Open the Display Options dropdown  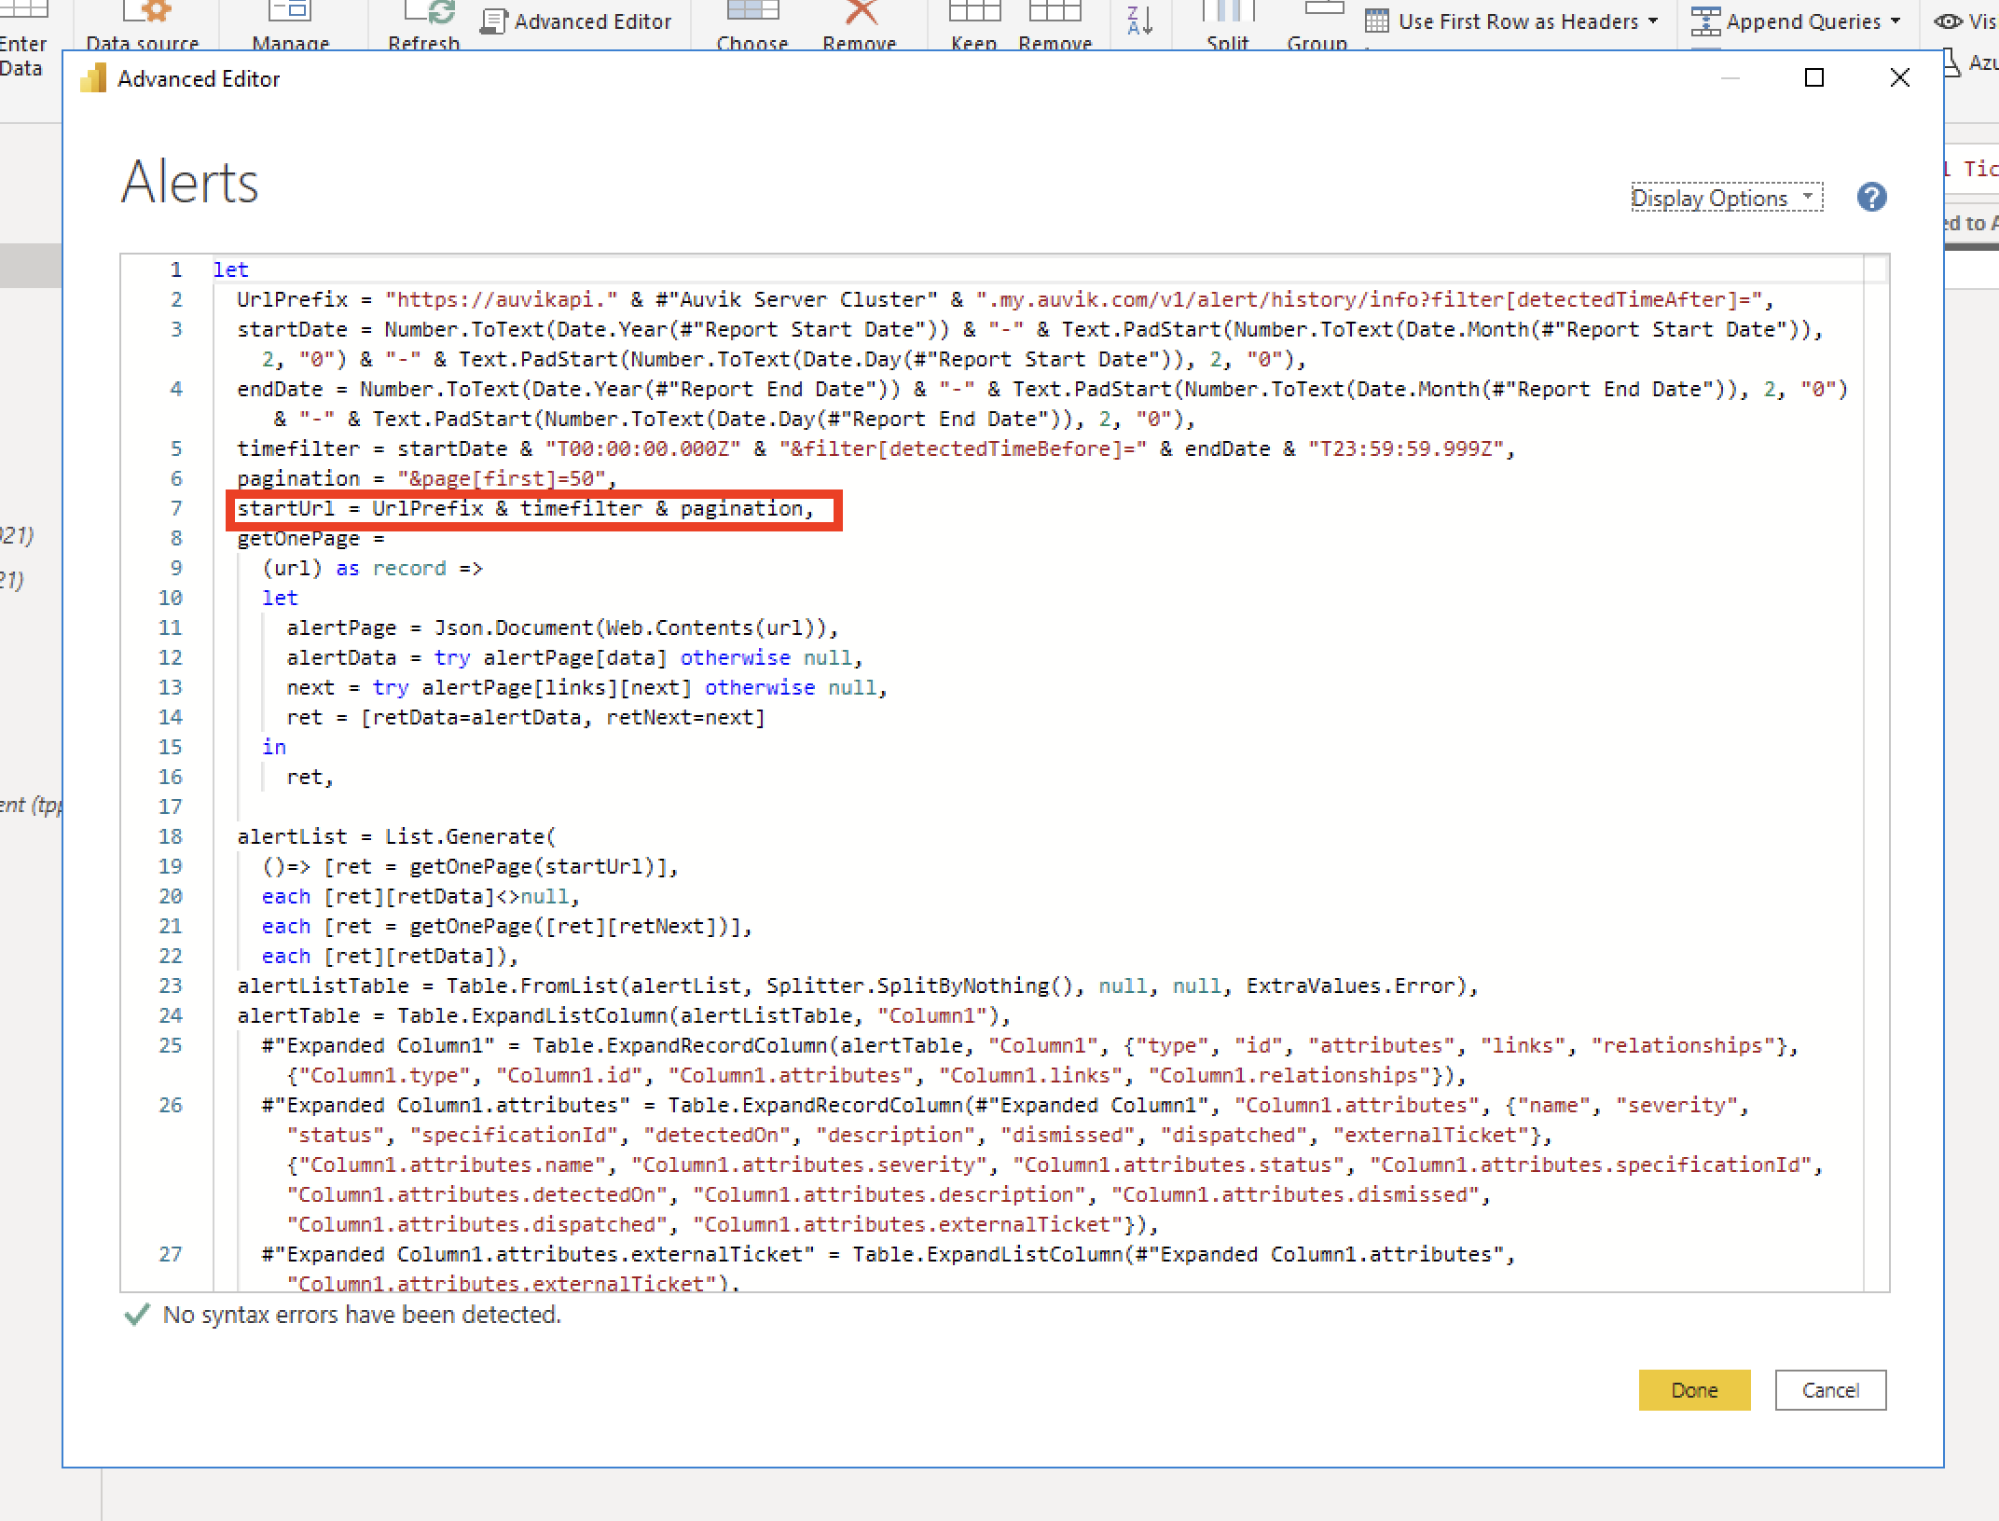pyautogui.click(x=1726, y=198)
